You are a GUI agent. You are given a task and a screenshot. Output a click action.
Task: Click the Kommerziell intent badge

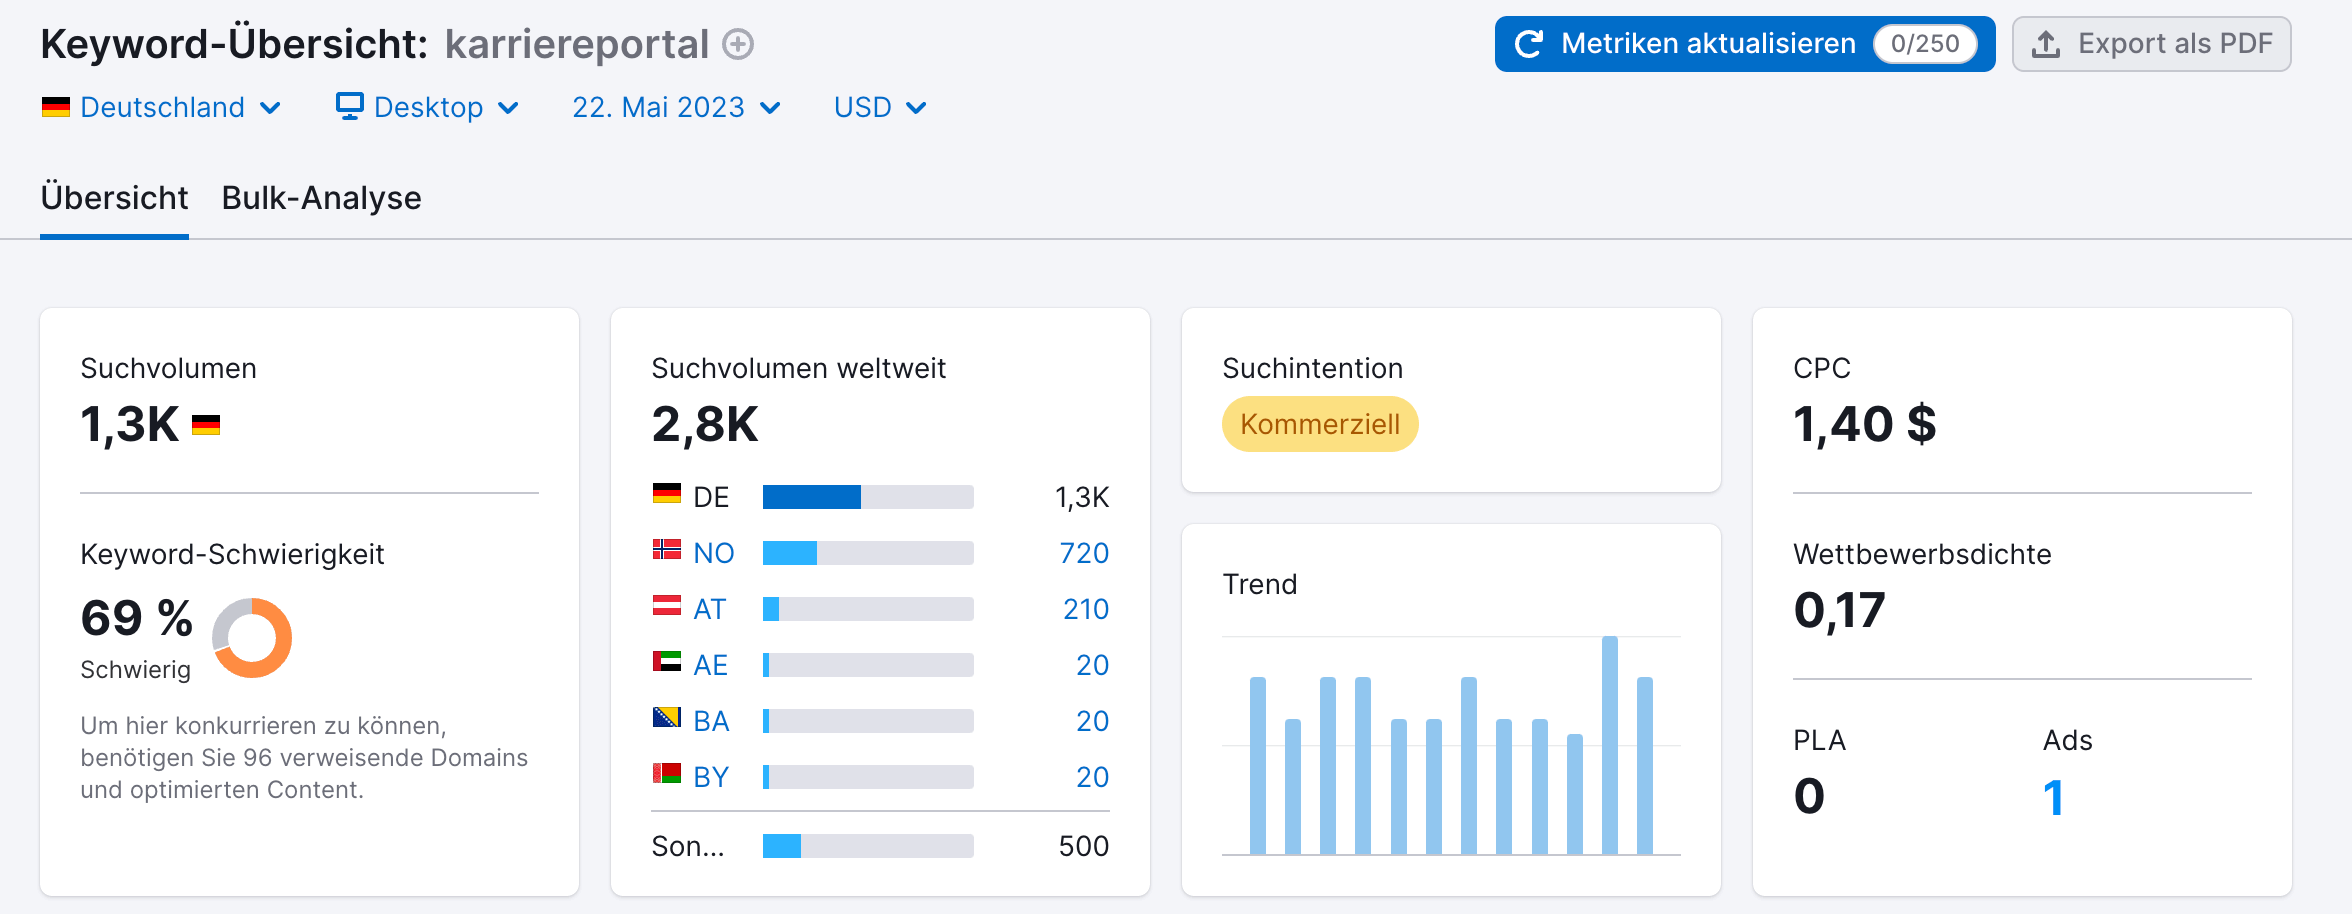pos(1320,424)
